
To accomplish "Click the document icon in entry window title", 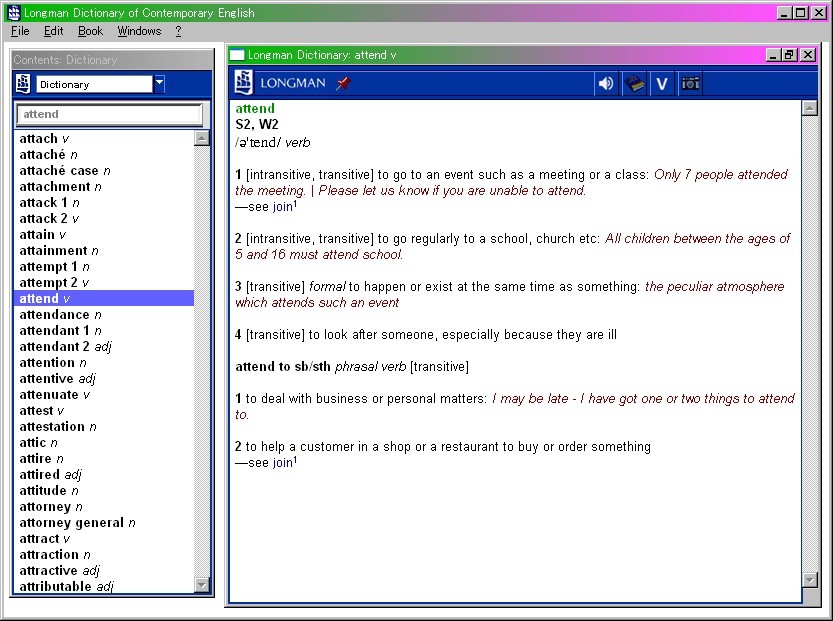I will tap(237, 55).
